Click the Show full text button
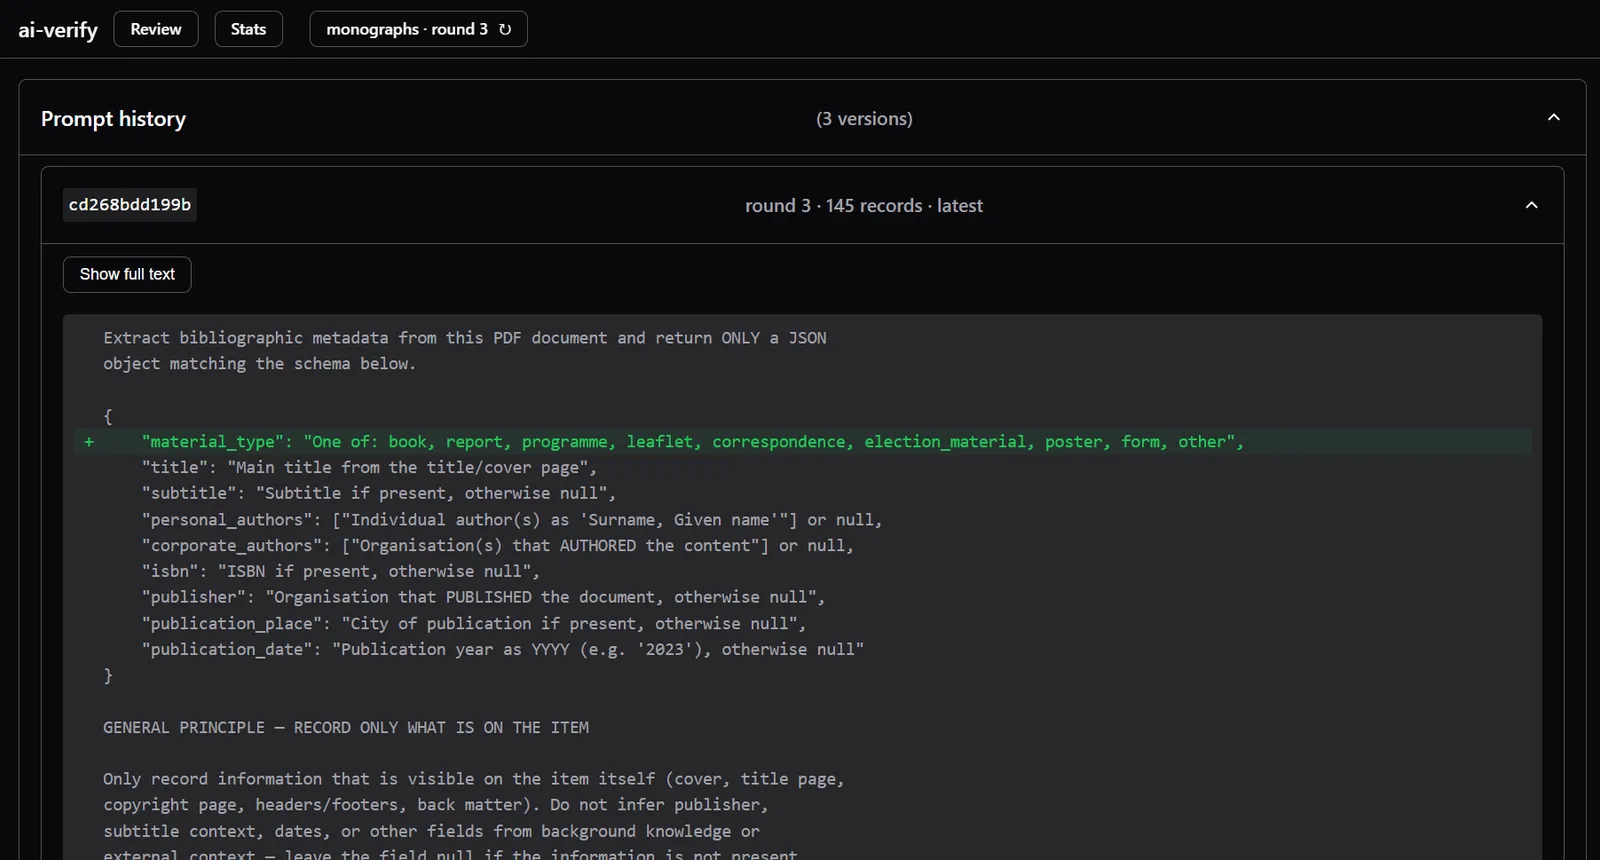The width and height of the screenshot is (1600, 860). click(127, 274)
